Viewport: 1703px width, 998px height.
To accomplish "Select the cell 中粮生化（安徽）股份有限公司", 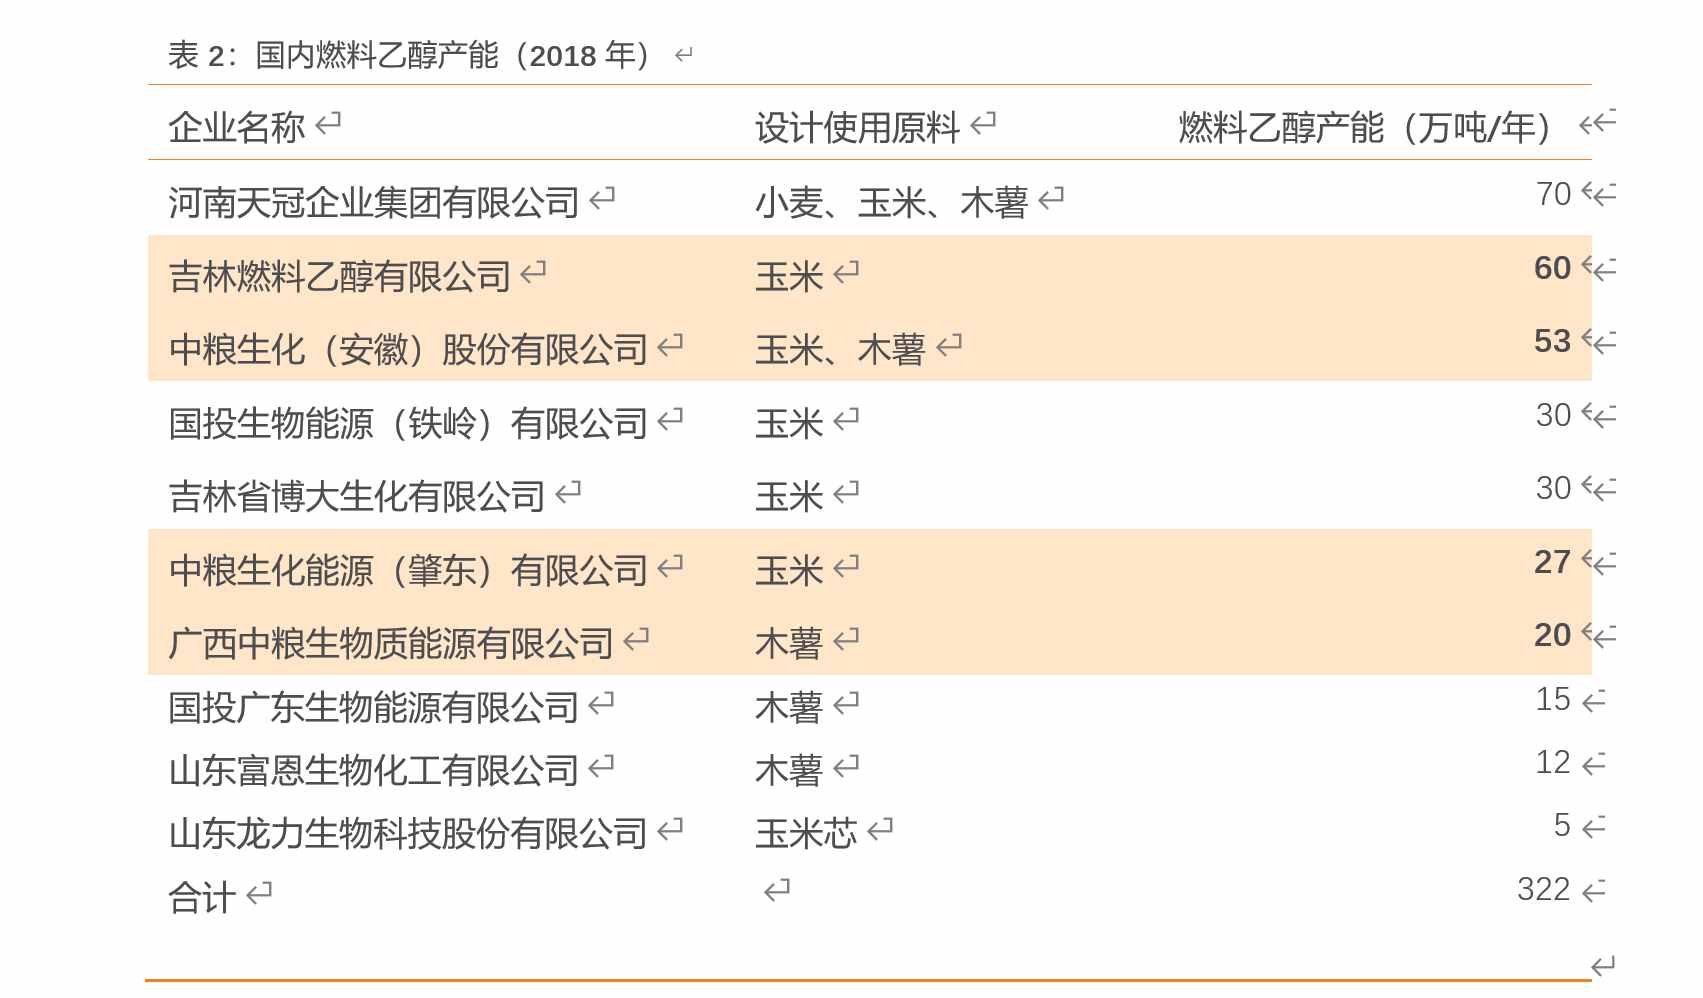I will click(408, 349).
